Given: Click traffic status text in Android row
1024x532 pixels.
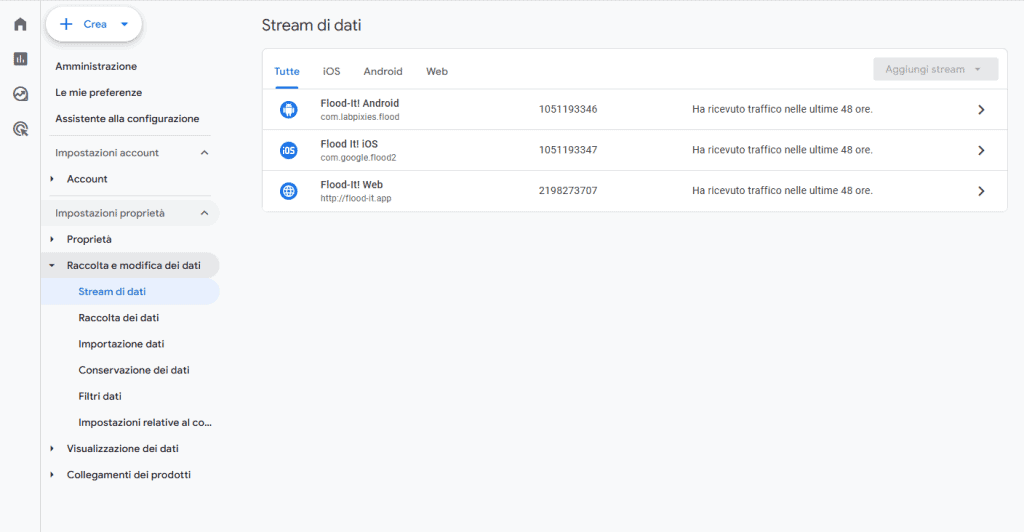Looking at the screenshot, I should click(782, 109).
